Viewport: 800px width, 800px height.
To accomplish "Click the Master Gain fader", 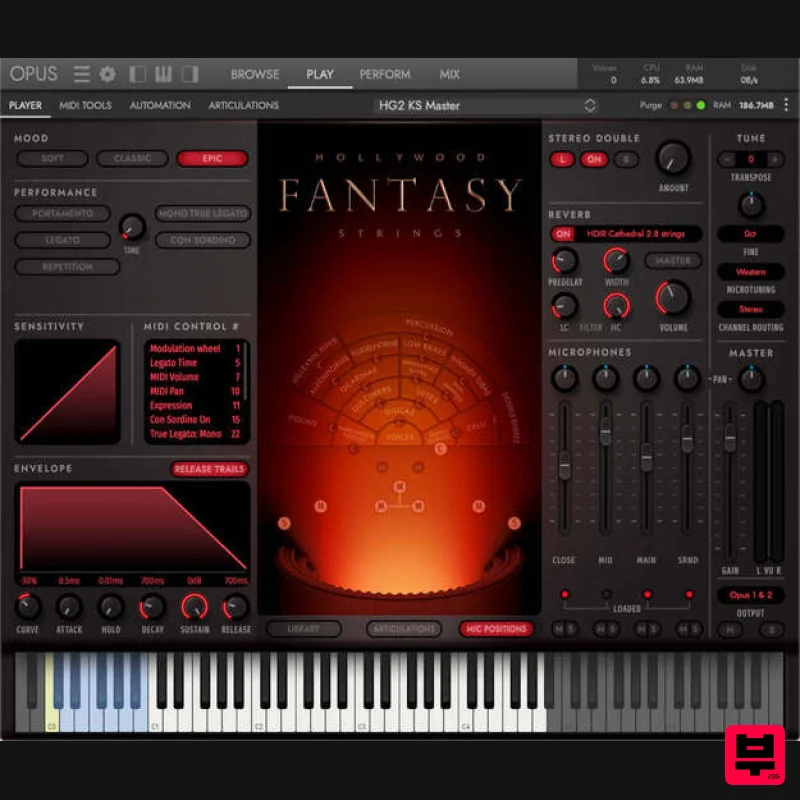I will [730, 438].
